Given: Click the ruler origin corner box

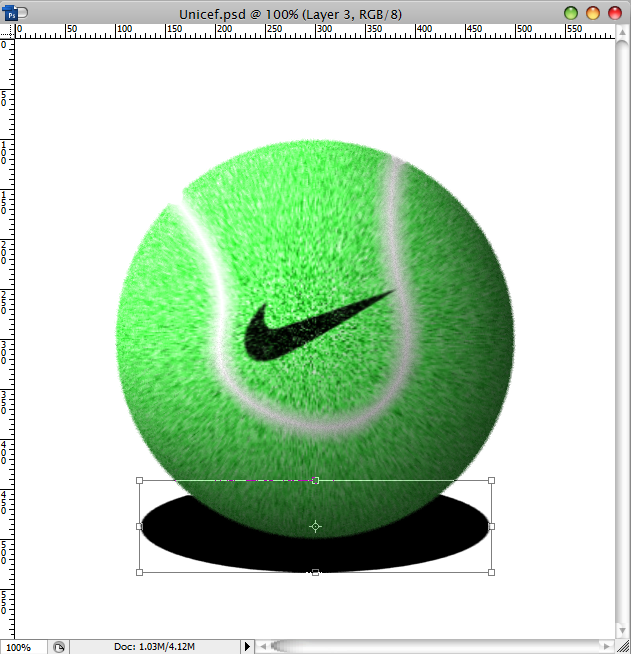Looking at the screenshot, I should pyautogui.click(x=7, y=32).
